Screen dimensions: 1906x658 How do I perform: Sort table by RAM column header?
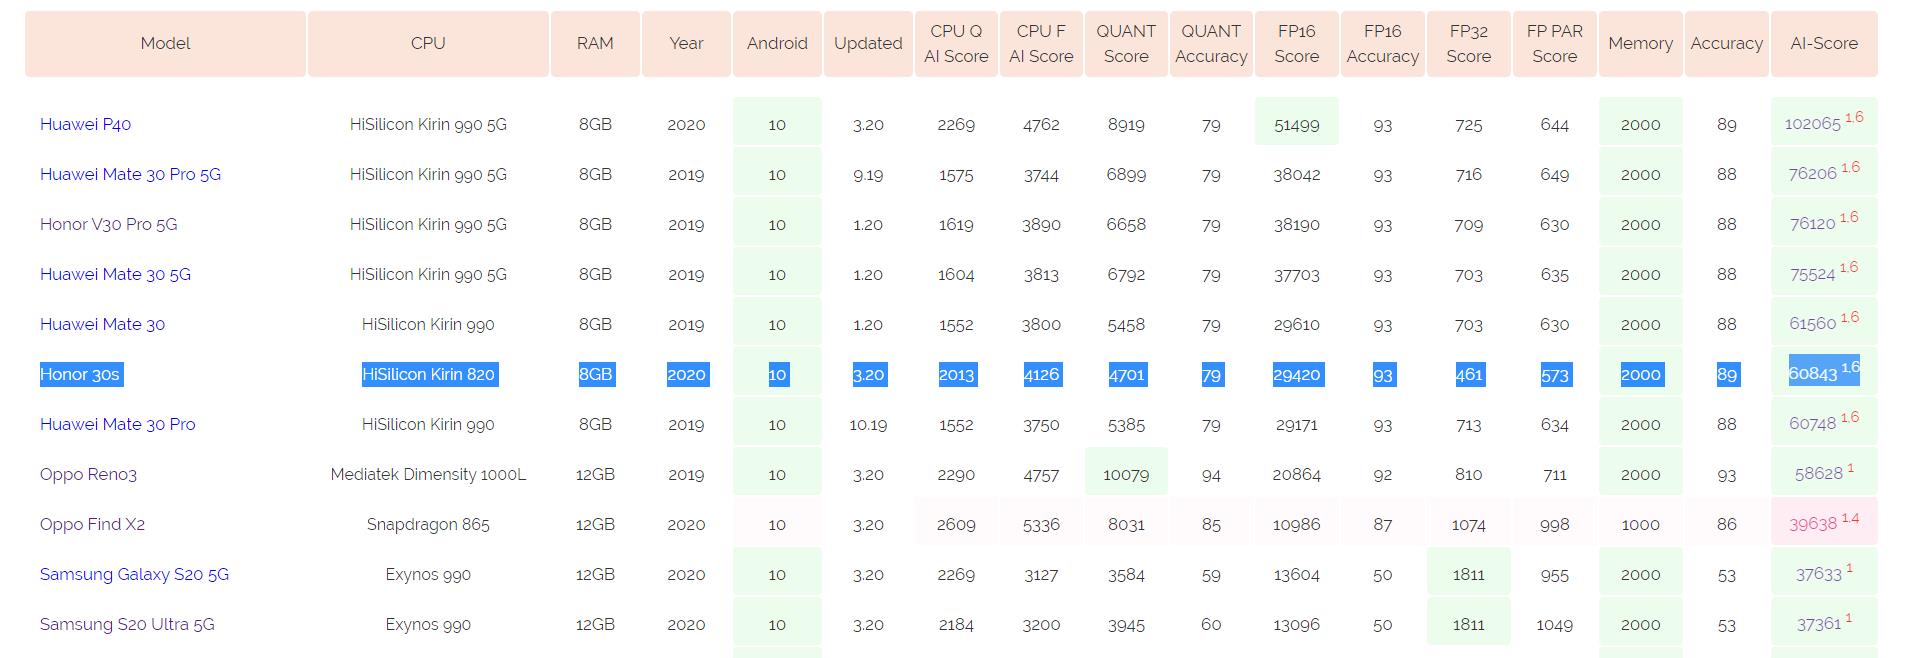[595, 43]
